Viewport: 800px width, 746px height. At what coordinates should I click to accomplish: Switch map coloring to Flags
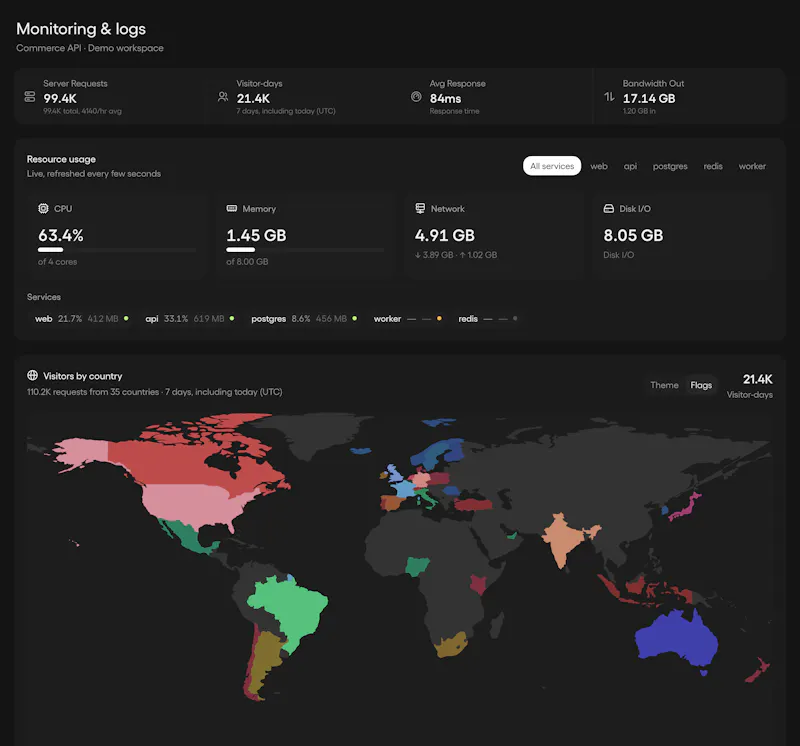[701, 385]
